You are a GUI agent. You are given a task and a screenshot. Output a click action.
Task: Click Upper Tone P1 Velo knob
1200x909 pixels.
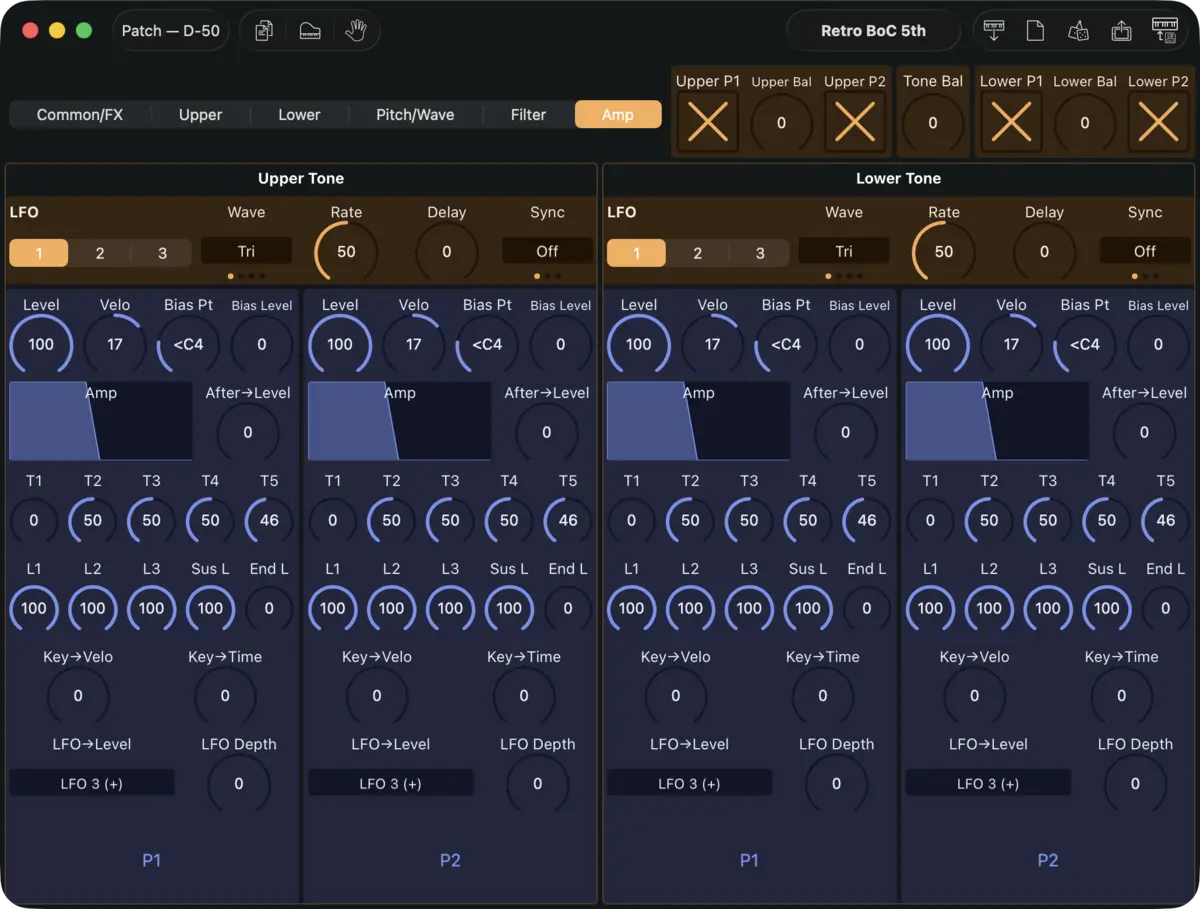[115, 344]
